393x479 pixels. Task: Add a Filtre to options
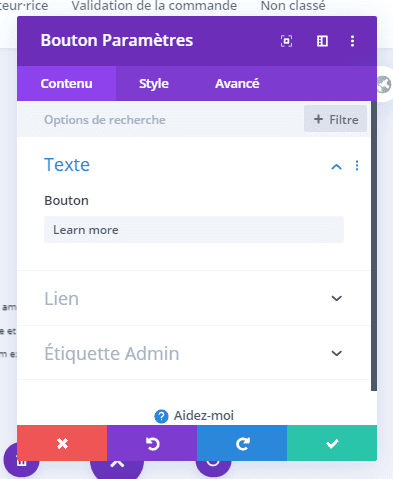(x=335, y=119)
